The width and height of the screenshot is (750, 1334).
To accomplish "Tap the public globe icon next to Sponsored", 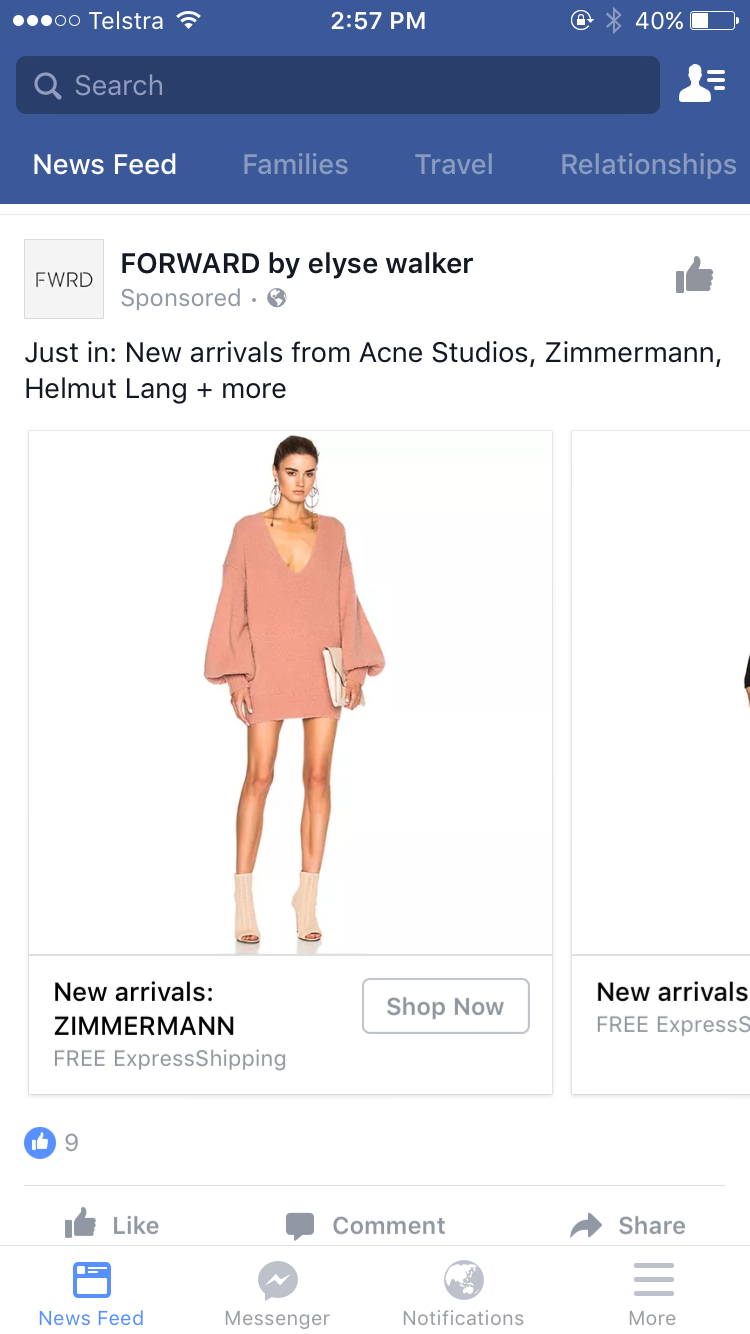I will 277,298.
